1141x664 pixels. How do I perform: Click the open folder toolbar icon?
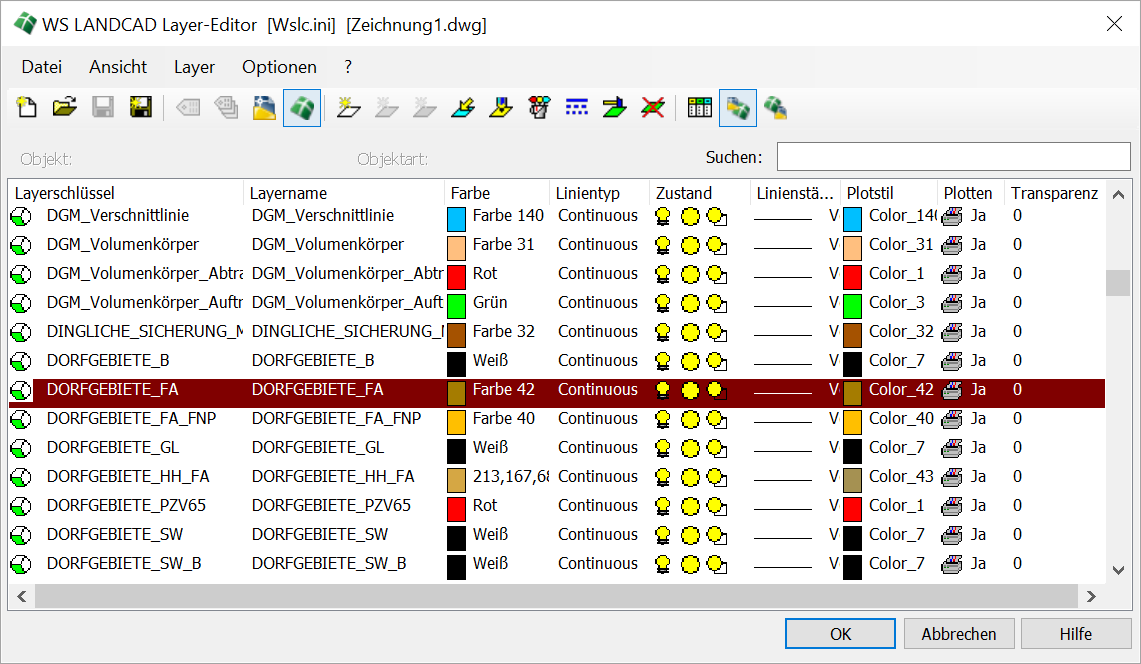65,108
